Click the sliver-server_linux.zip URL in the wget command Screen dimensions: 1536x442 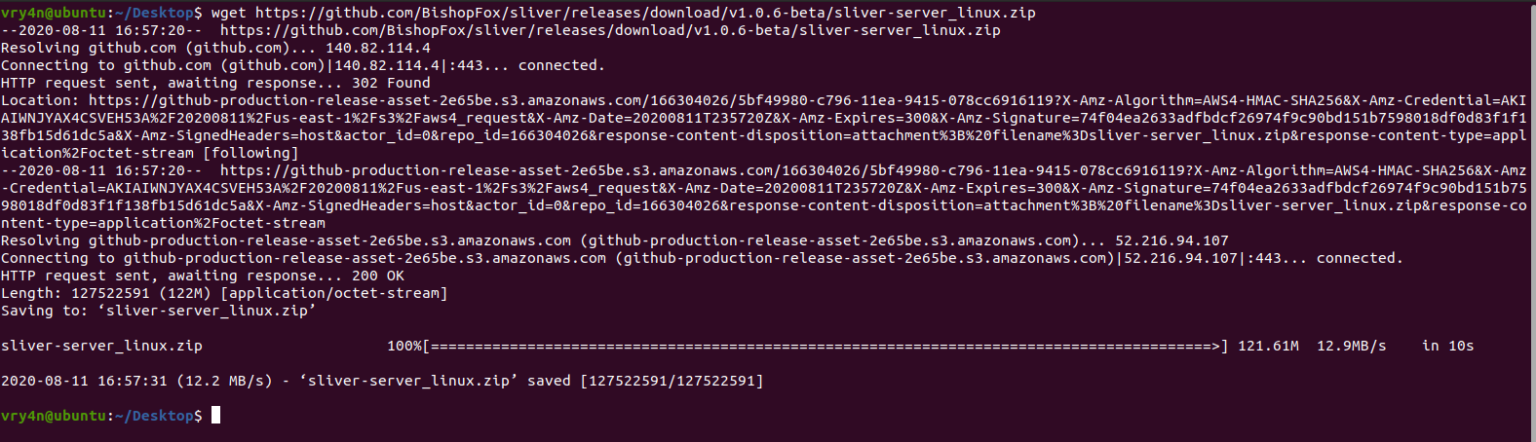(645, 14)
